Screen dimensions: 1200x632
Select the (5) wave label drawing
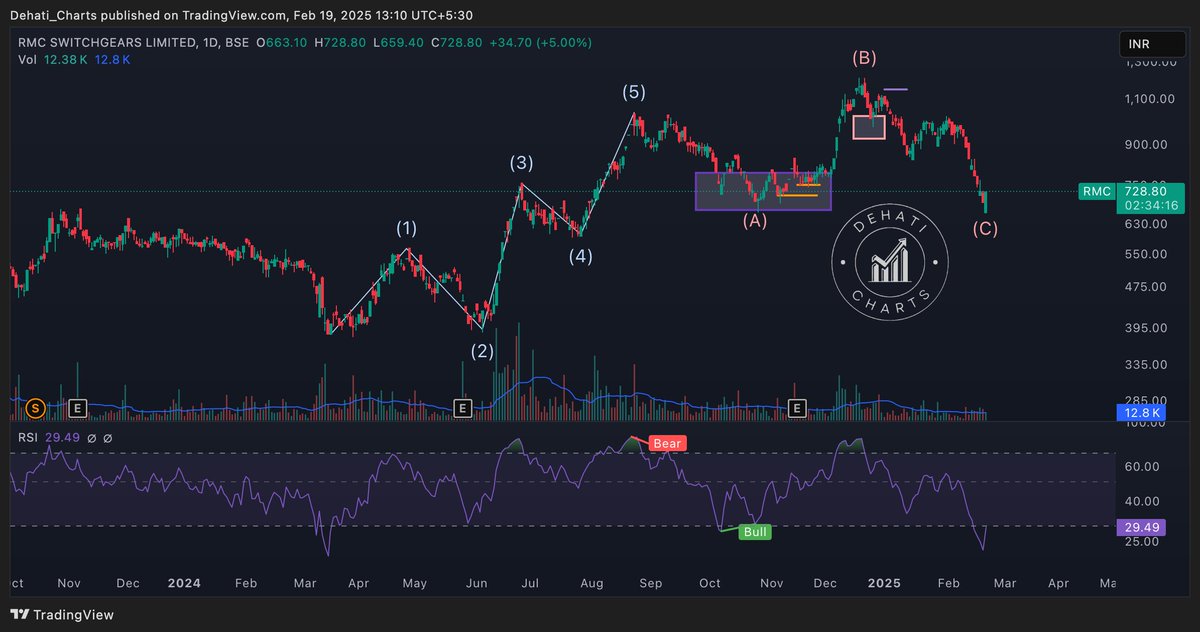coord(634,92)
